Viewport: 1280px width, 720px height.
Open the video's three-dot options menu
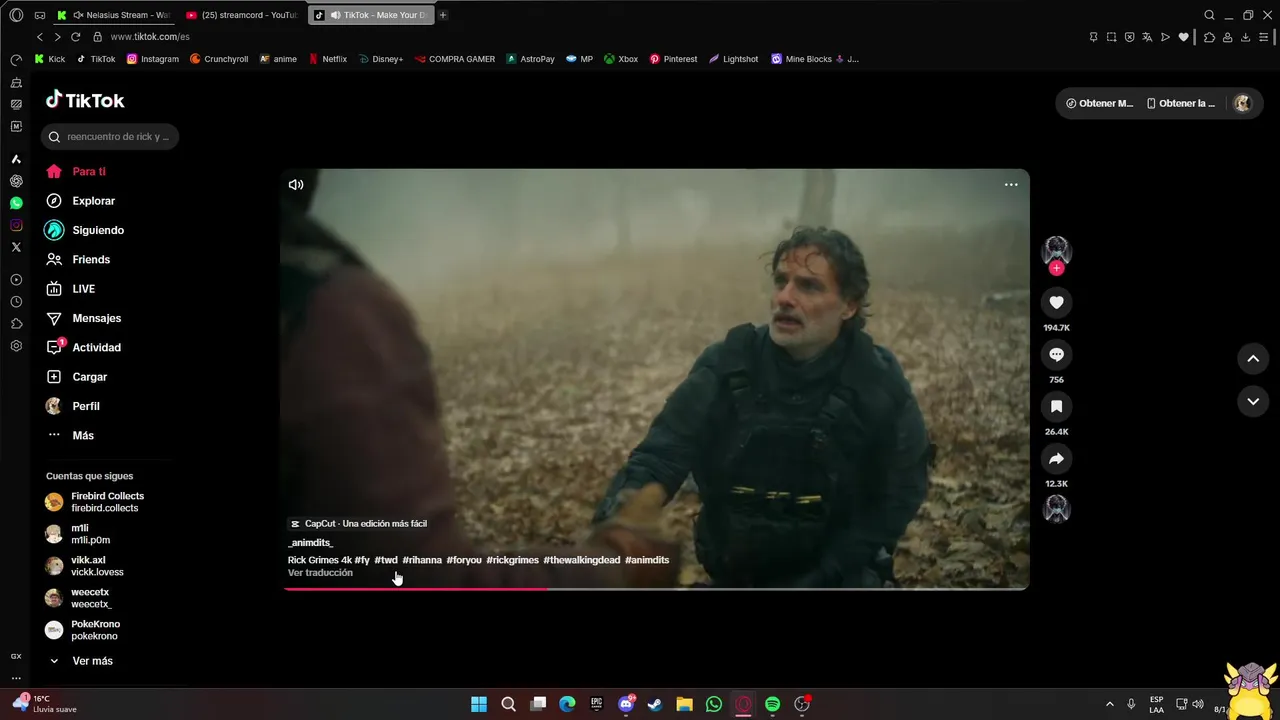[x=1011, y=184]
